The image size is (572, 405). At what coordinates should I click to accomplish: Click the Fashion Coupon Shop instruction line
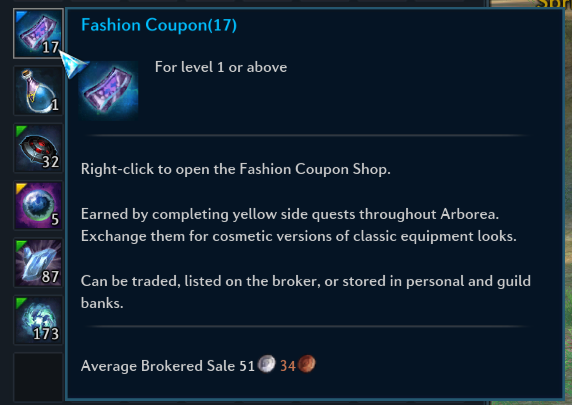coord(236,169)
